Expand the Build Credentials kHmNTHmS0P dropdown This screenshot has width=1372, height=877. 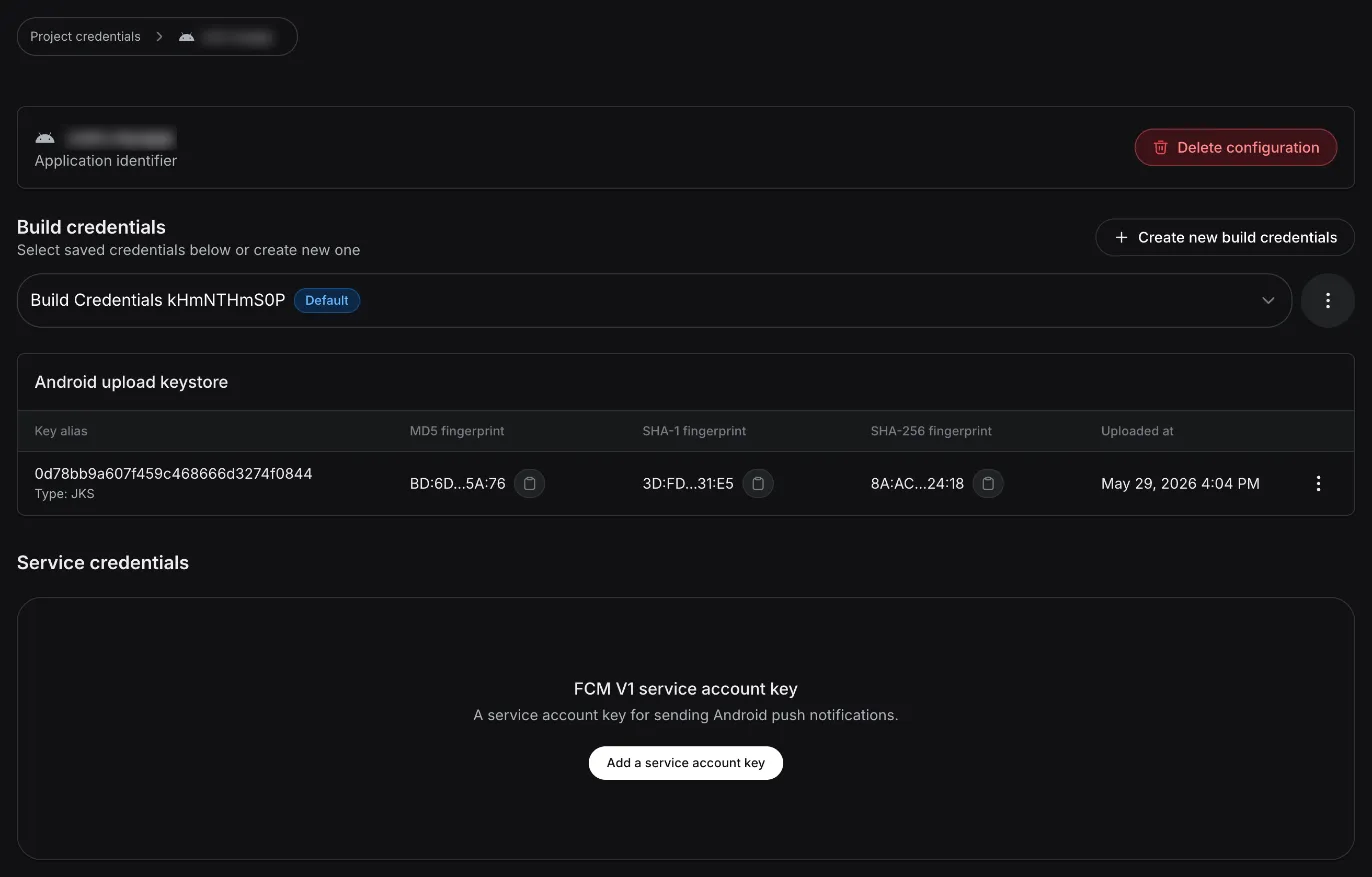pyautogui.click(x=655, y=300)
